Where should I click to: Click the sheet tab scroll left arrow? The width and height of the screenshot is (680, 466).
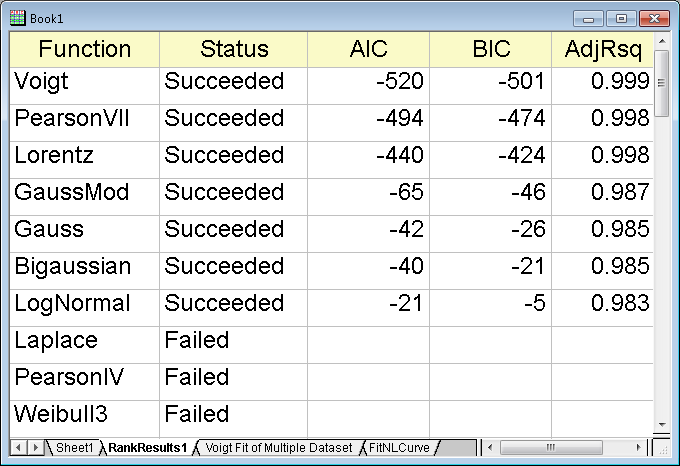click(x=18, y=447)
